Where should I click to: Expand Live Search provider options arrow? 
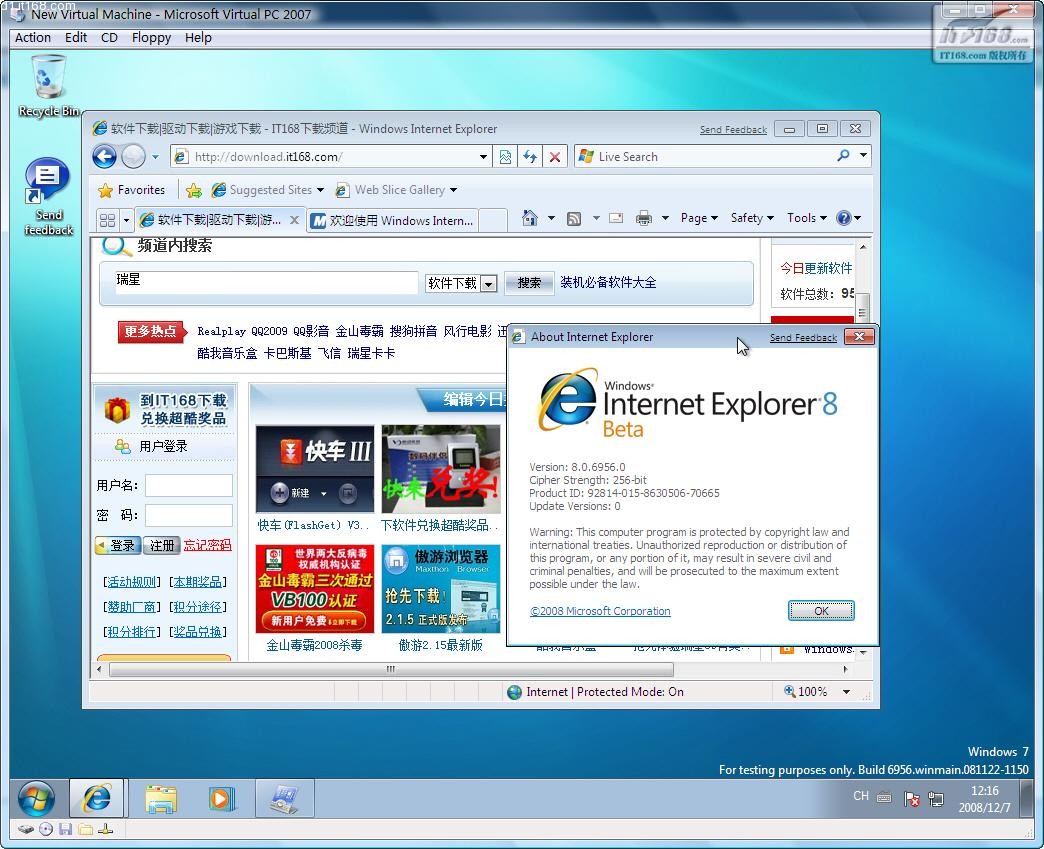point(863,156)
